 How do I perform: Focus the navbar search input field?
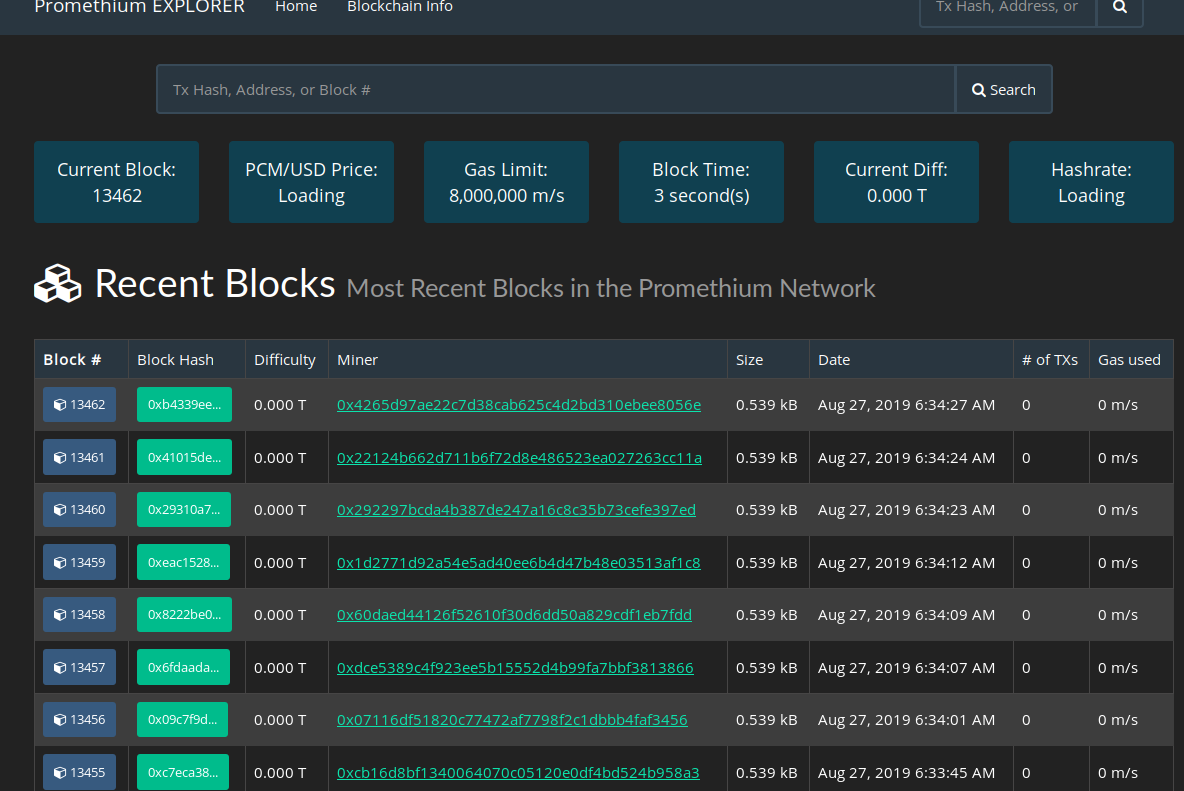[1007, 9]
